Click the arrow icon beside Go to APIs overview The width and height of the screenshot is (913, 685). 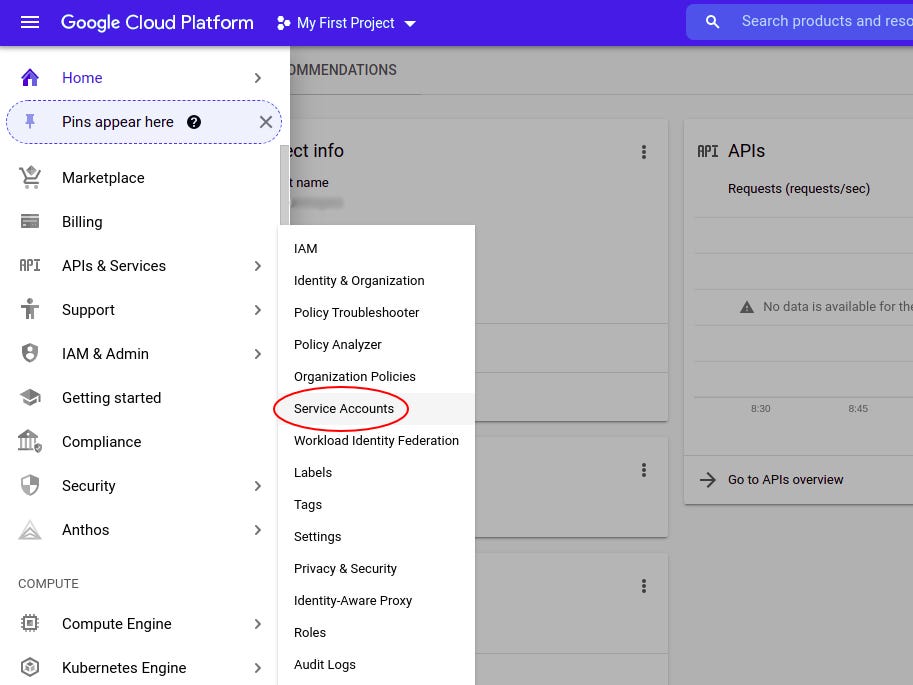[x=707, y=480]
